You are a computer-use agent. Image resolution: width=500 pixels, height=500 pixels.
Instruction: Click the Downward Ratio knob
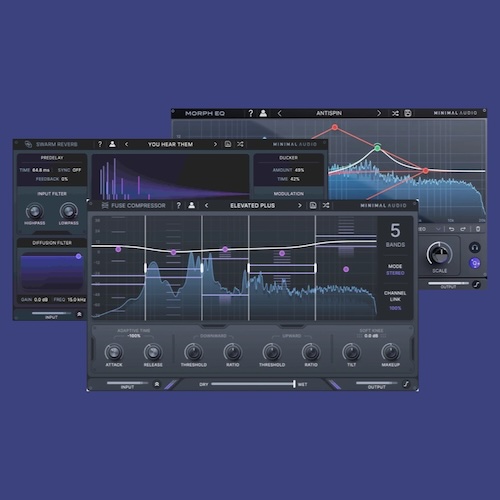233,352
